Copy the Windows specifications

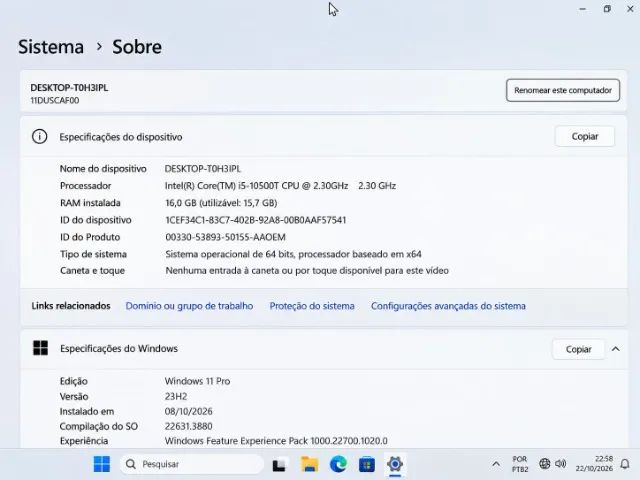pos(578,349)
